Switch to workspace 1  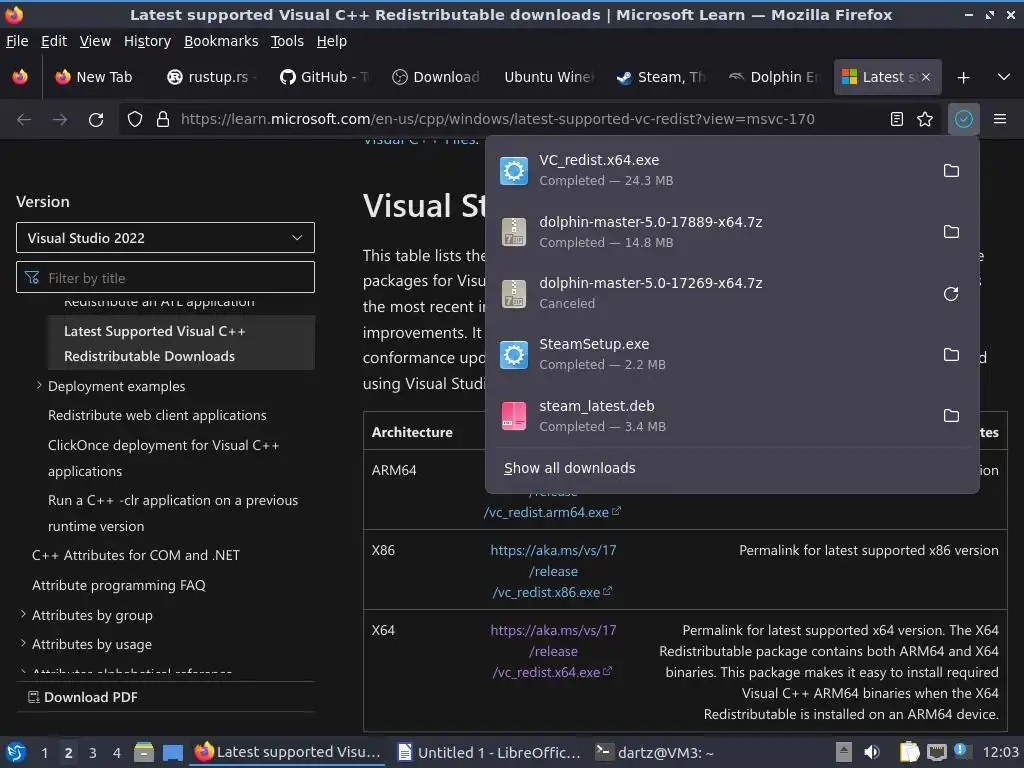tap(44, 753)
